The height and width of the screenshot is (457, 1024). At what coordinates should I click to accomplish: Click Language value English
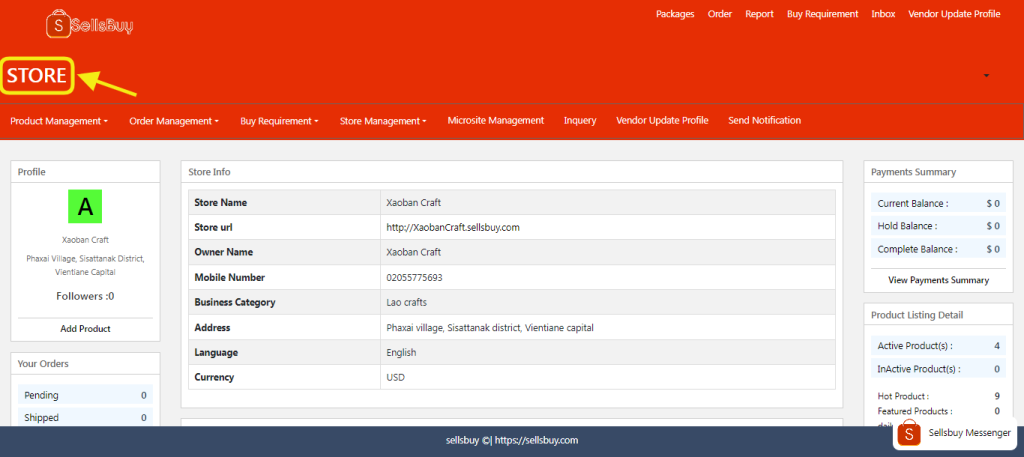402,353
